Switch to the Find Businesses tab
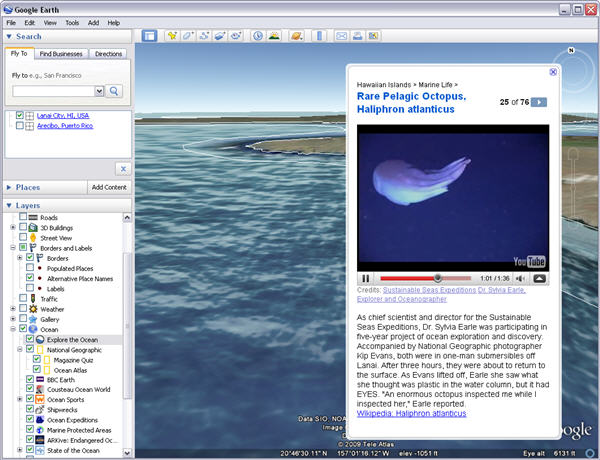The image size is (600, 460). click(62, 54)
